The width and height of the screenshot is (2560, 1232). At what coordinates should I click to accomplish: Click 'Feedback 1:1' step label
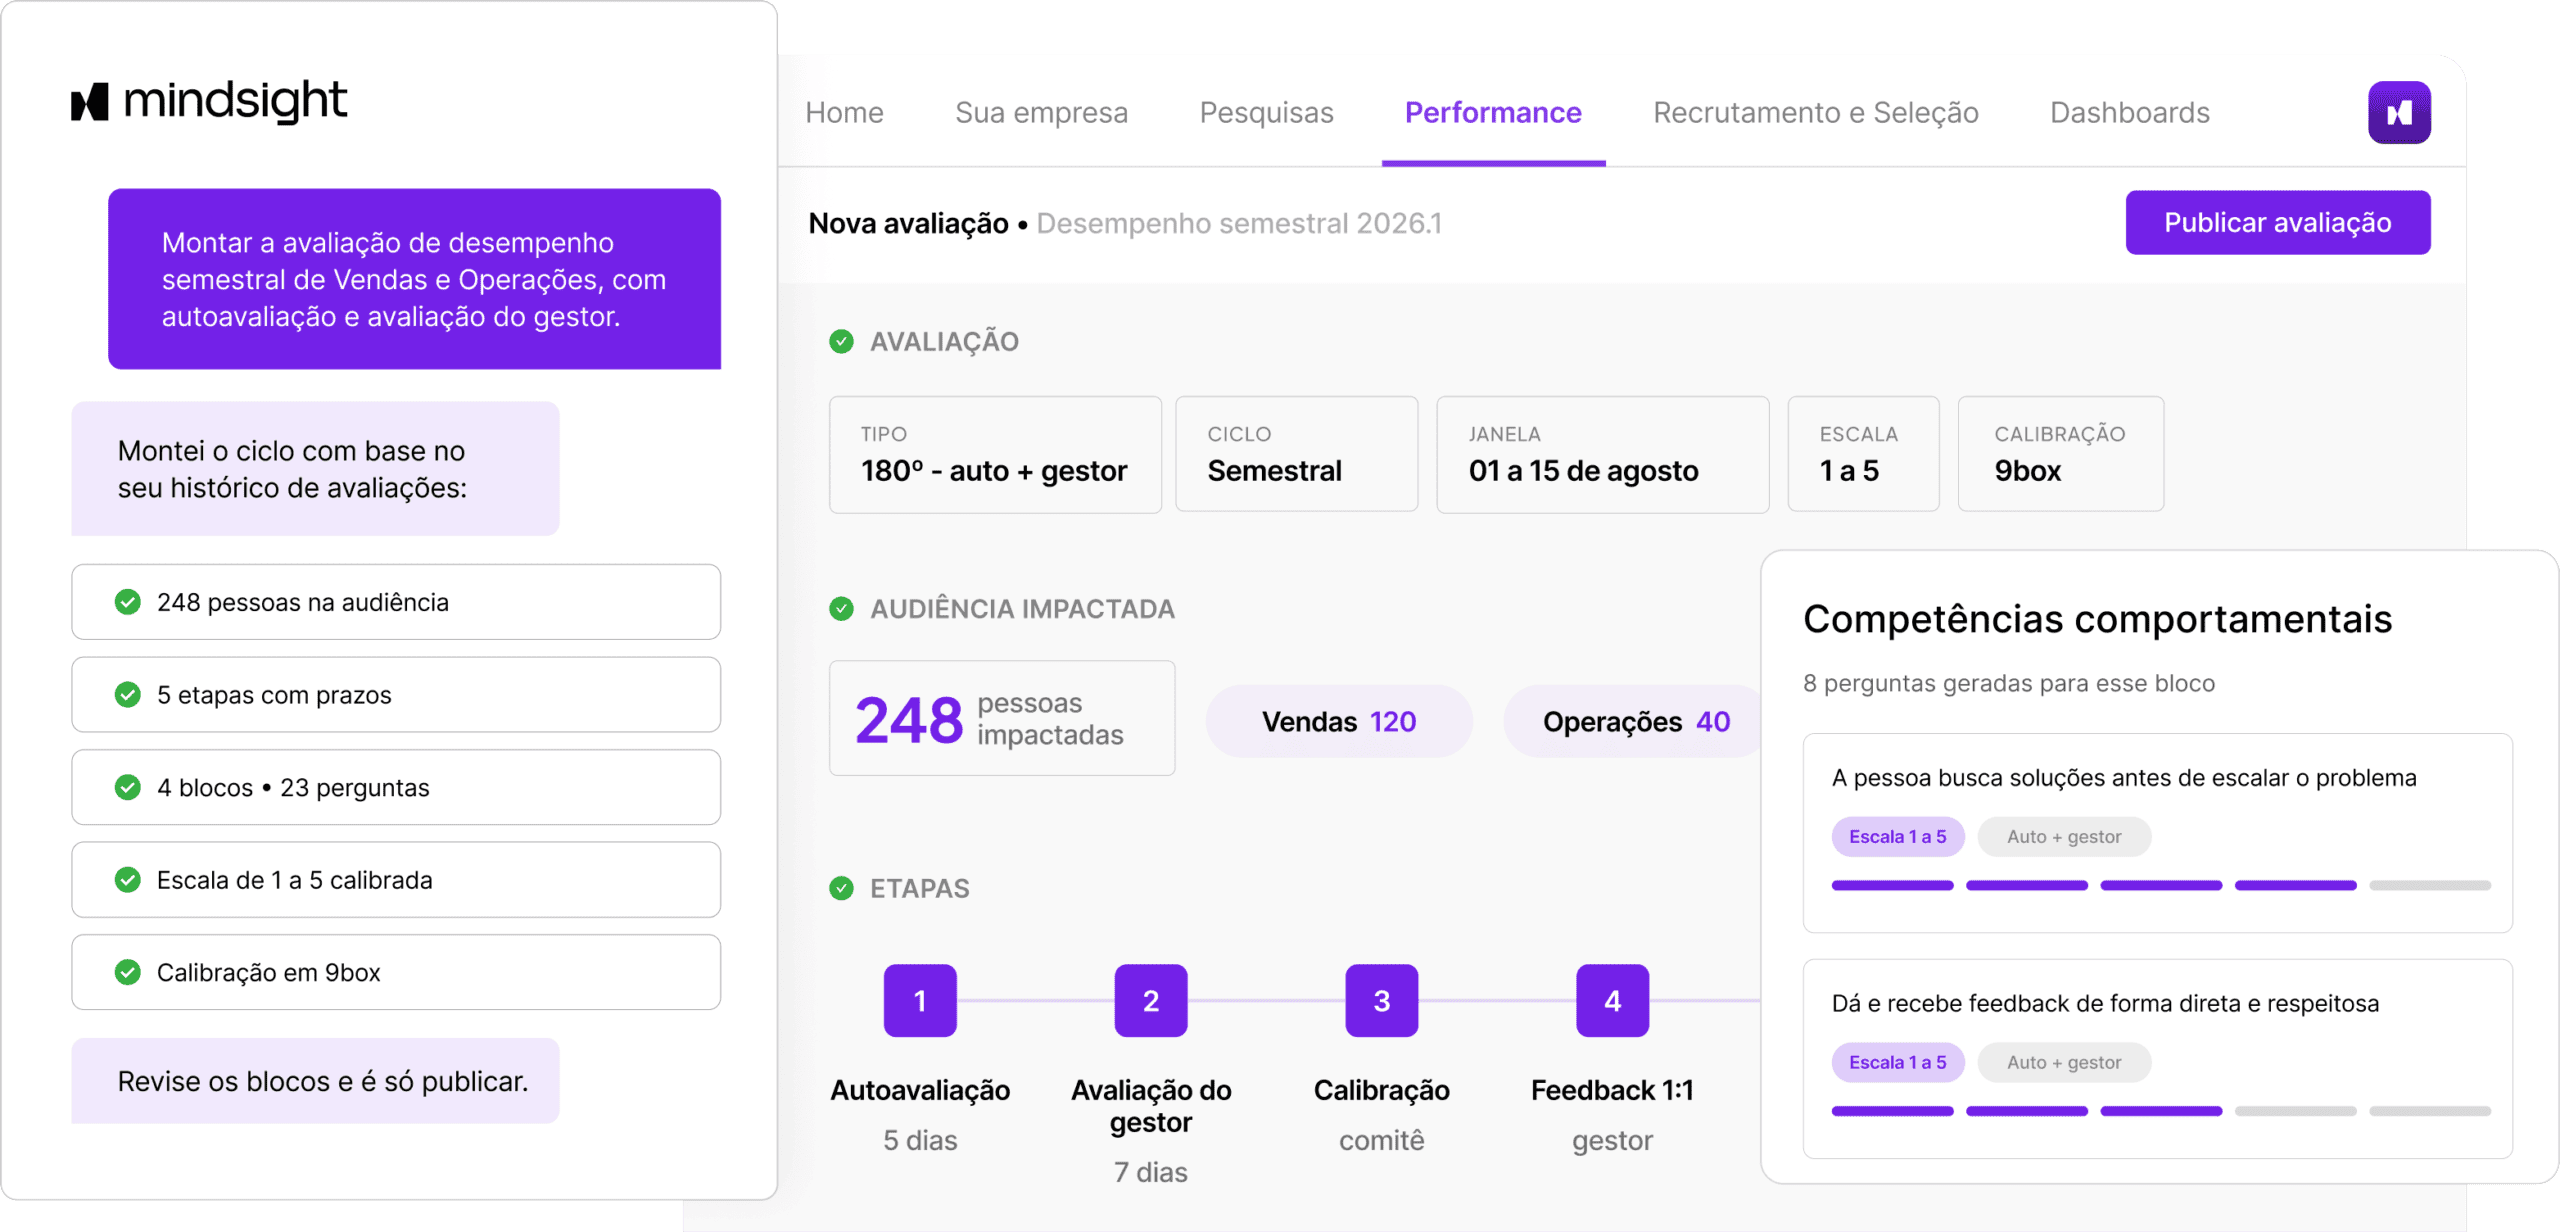(1612, 1090)
